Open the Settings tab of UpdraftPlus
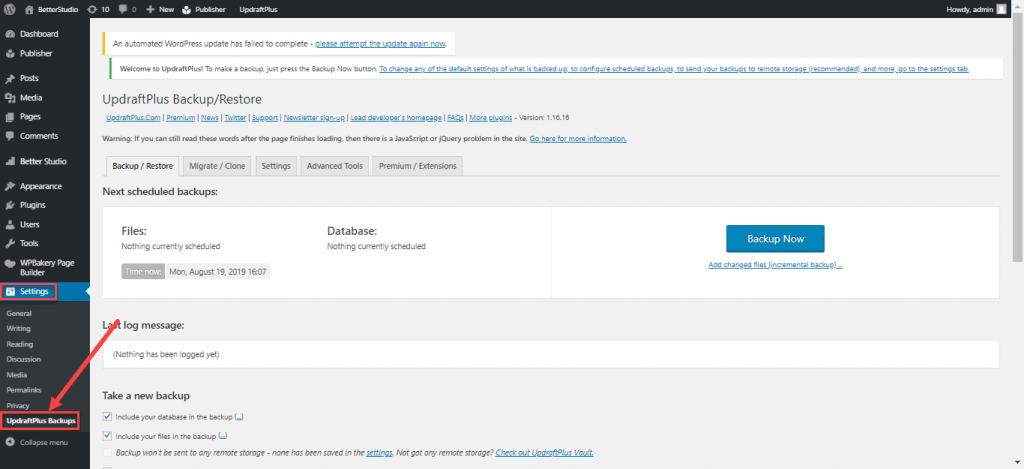Viewport: 1024px width, 469px height. coord(276,166)
